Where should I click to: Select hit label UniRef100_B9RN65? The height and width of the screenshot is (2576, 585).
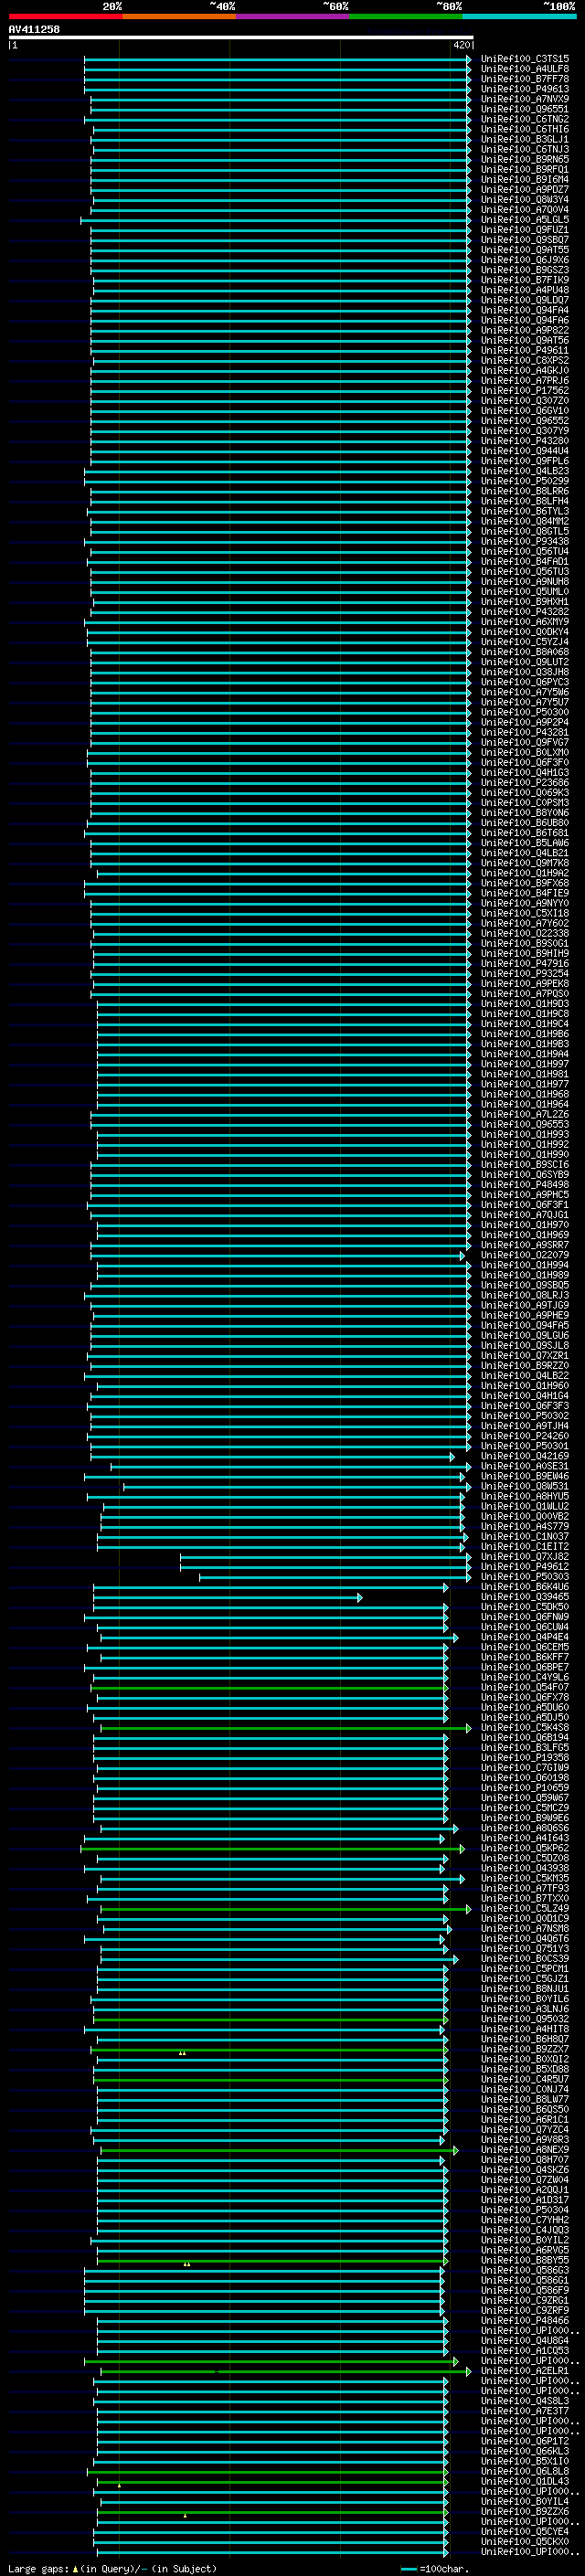(x=525, y=159)
